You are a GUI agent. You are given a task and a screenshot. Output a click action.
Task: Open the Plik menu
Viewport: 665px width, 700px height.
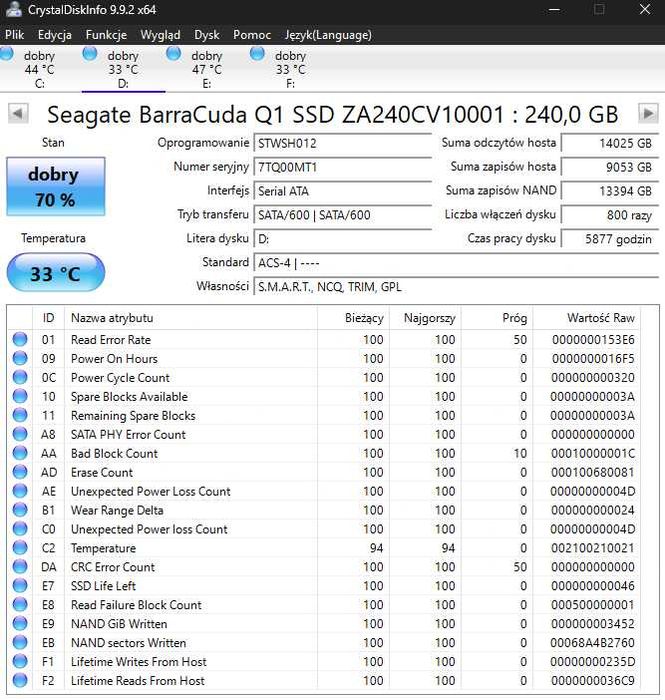point(15,35)
